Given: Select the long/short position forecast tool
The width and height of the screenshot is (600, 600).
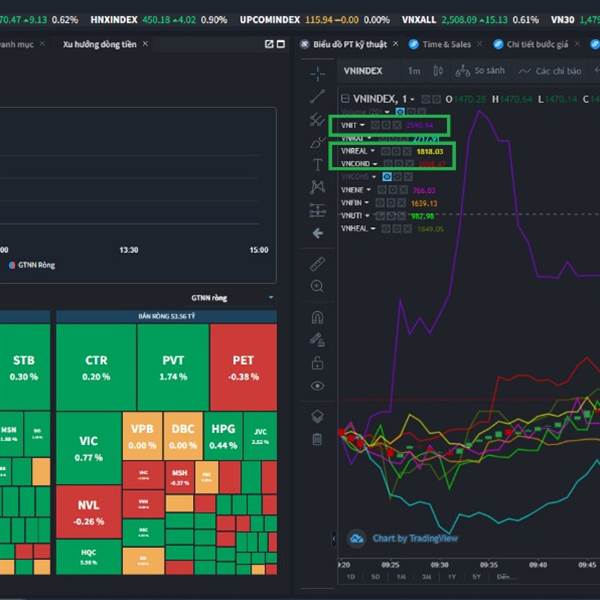Looking at the screenshot, I should click(317, 210).
